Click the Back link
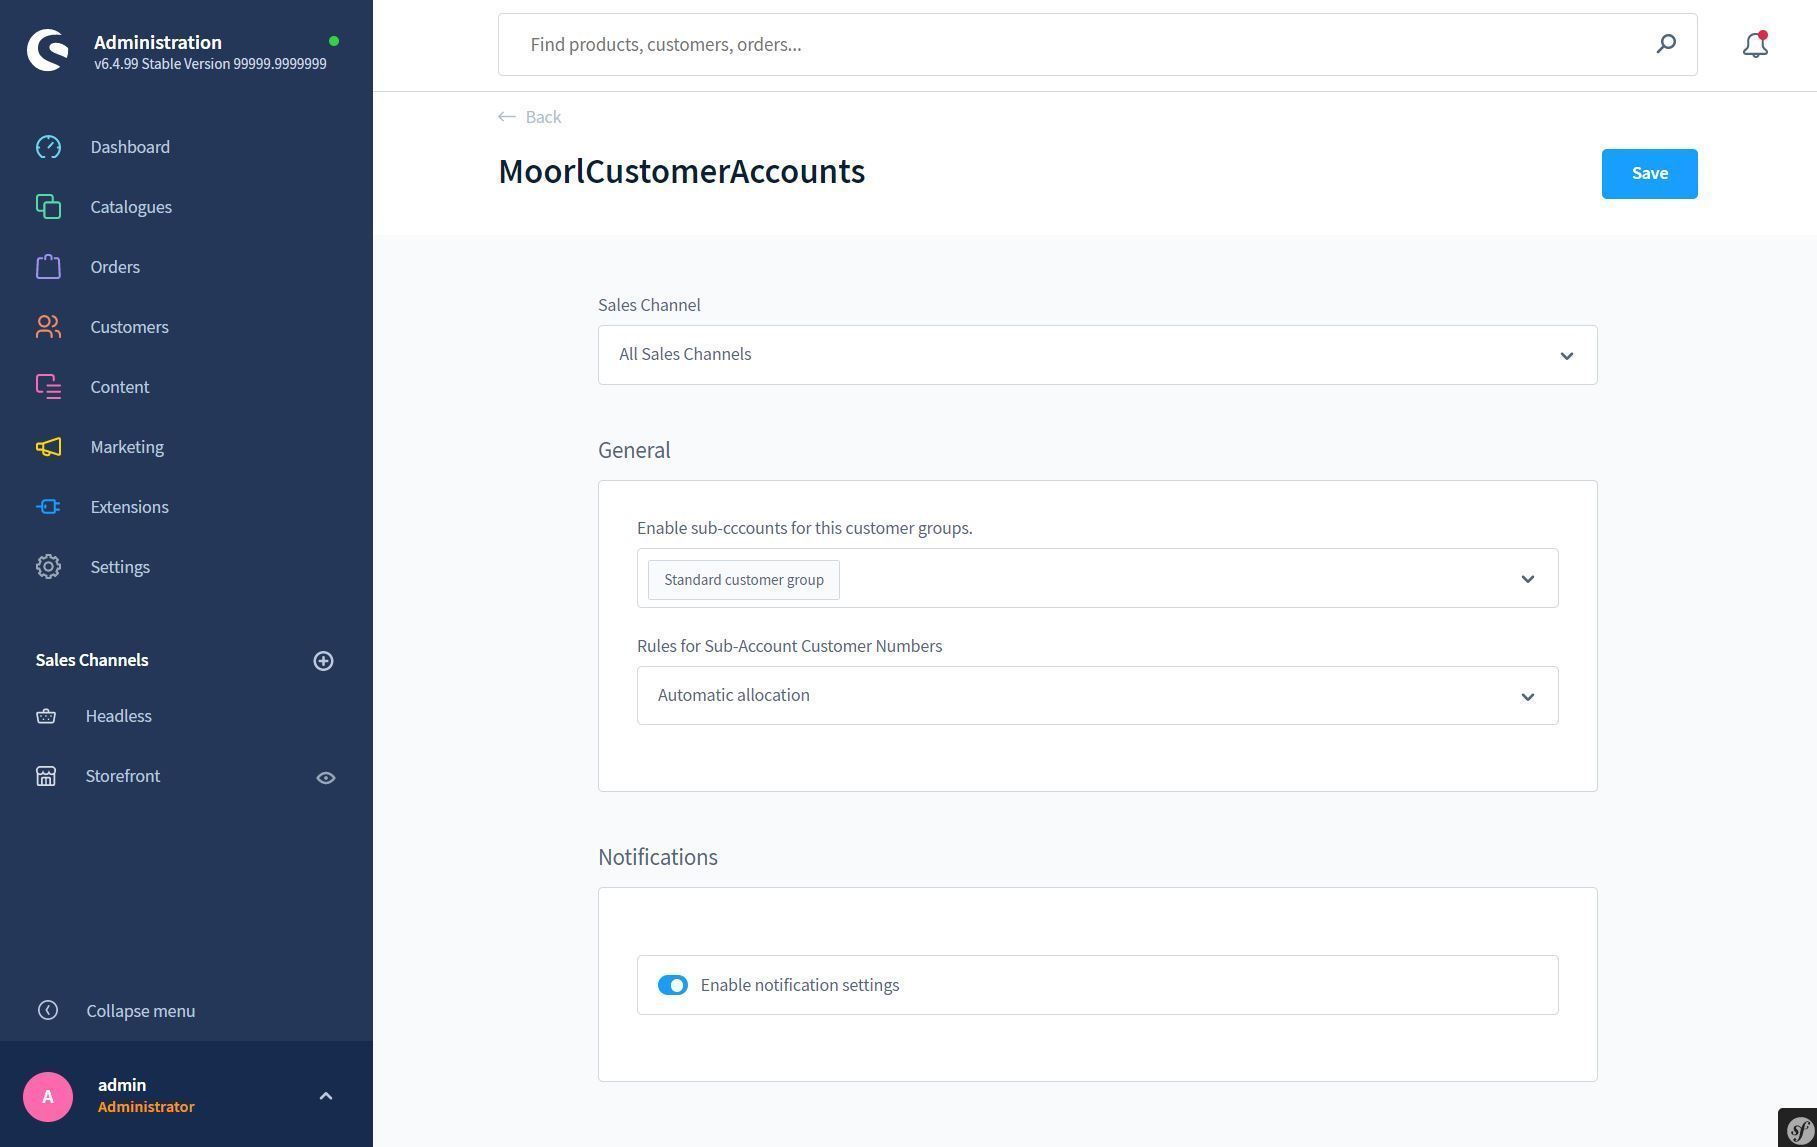This screenshot has width=1817, height=1147. click(530, 117)
